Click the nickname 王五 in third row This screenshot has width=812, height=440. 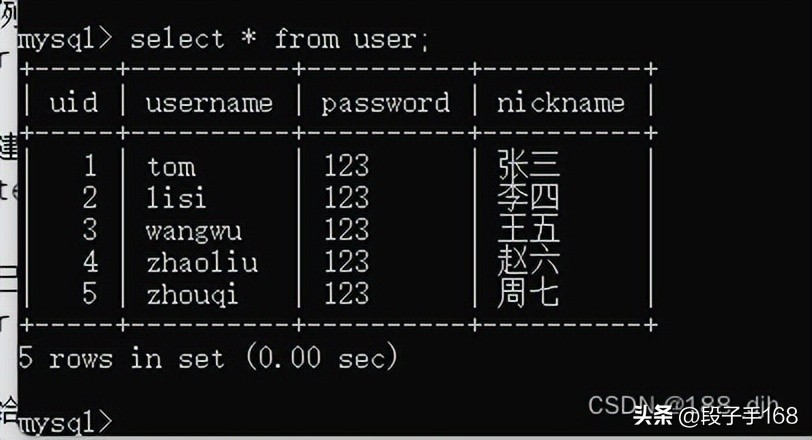pos(528,228)
